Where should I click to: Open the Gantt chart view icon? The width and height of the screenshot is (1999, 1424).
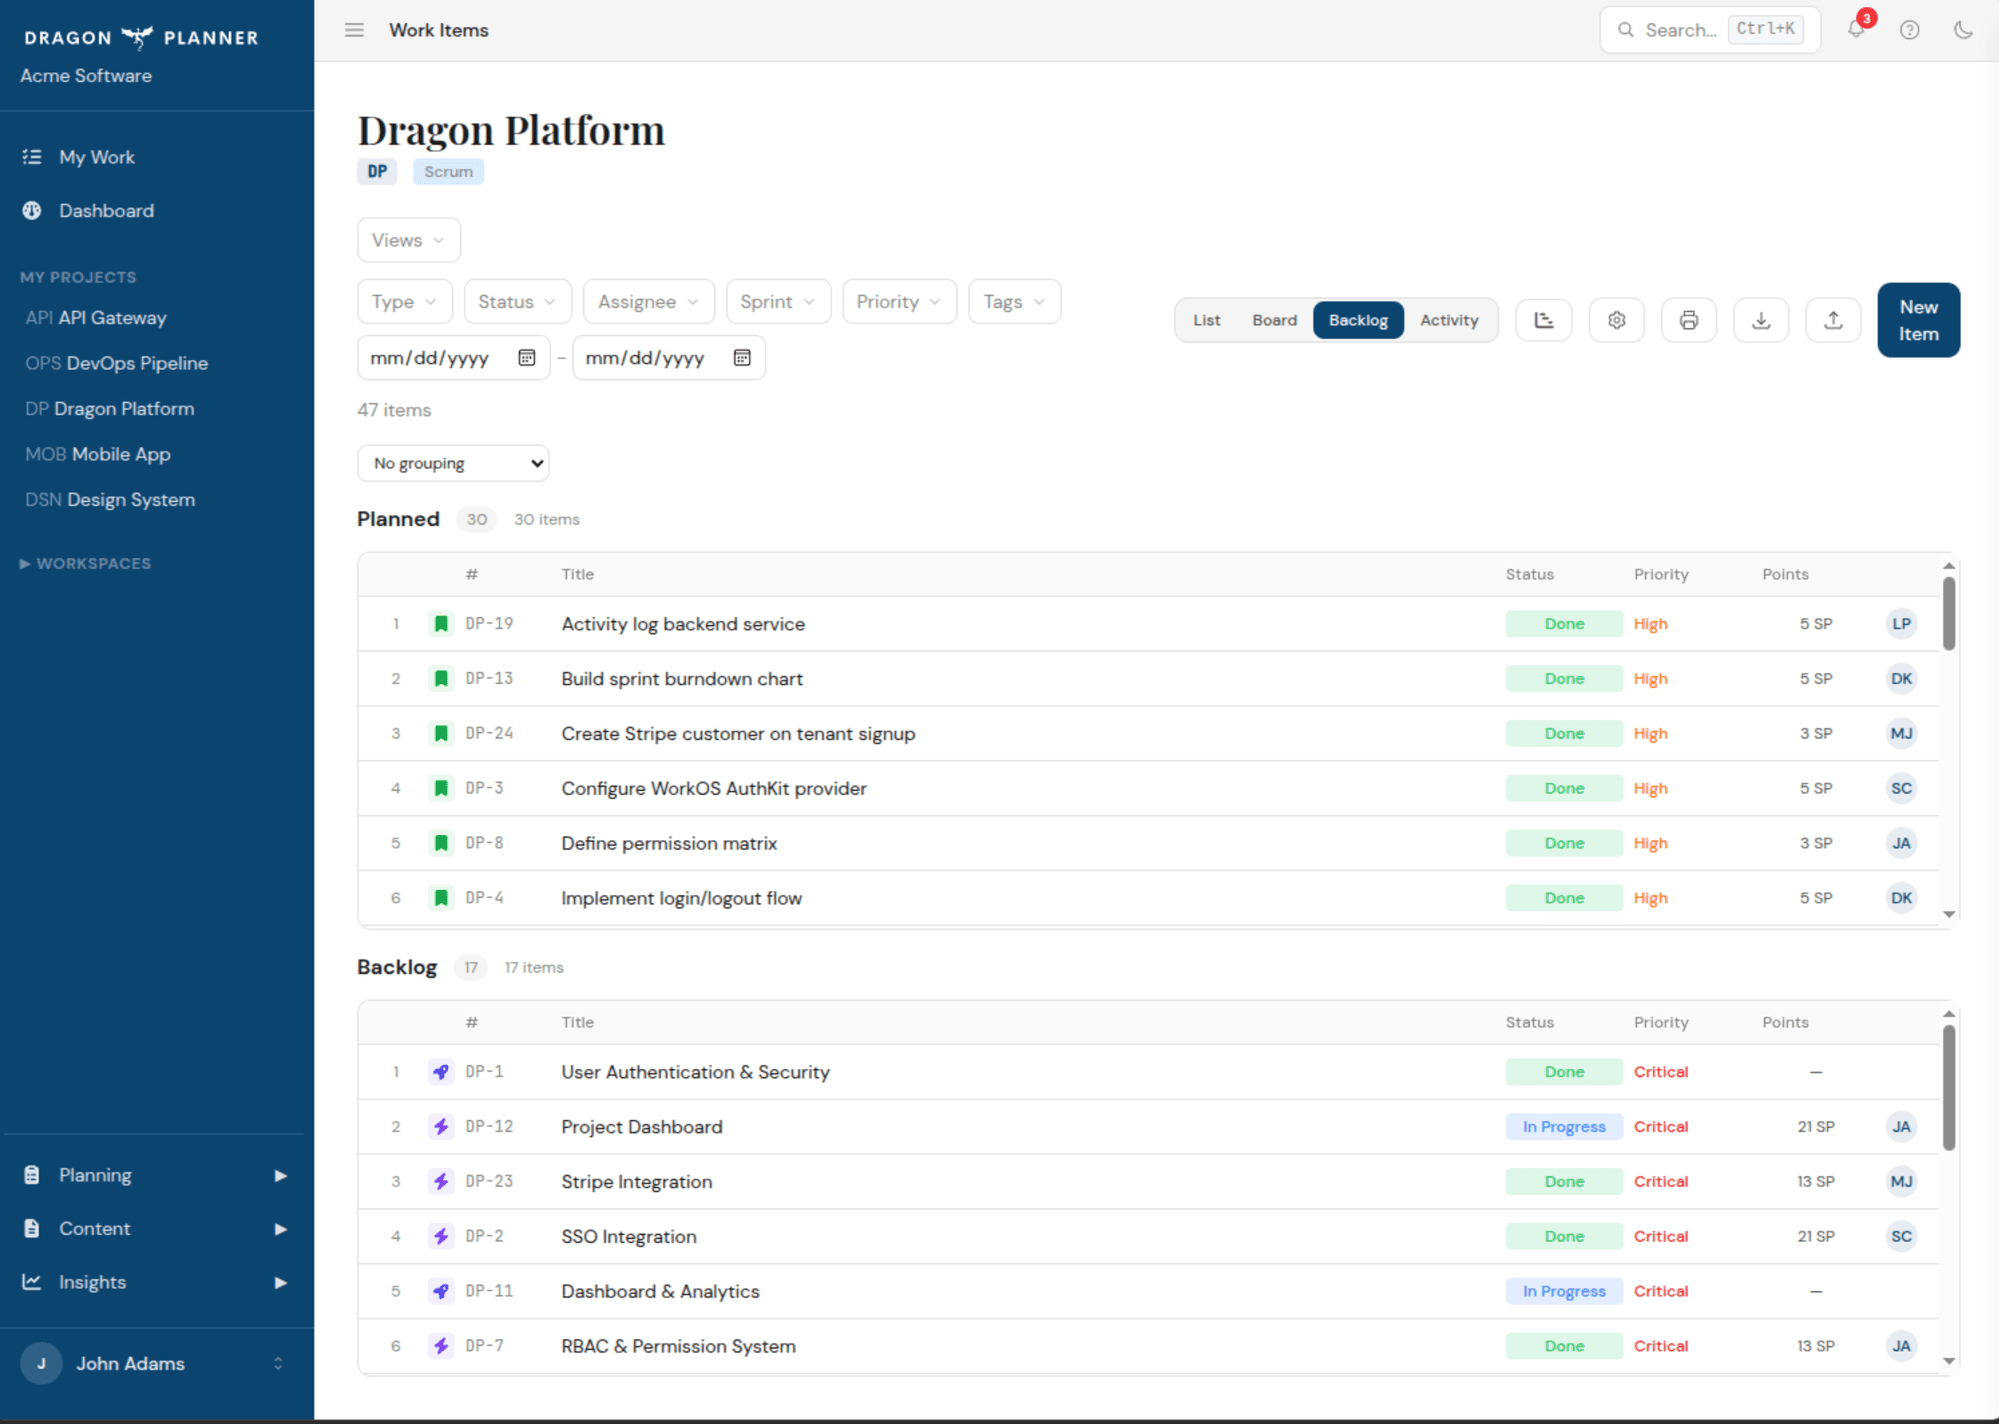click(x=1543, y=320)
